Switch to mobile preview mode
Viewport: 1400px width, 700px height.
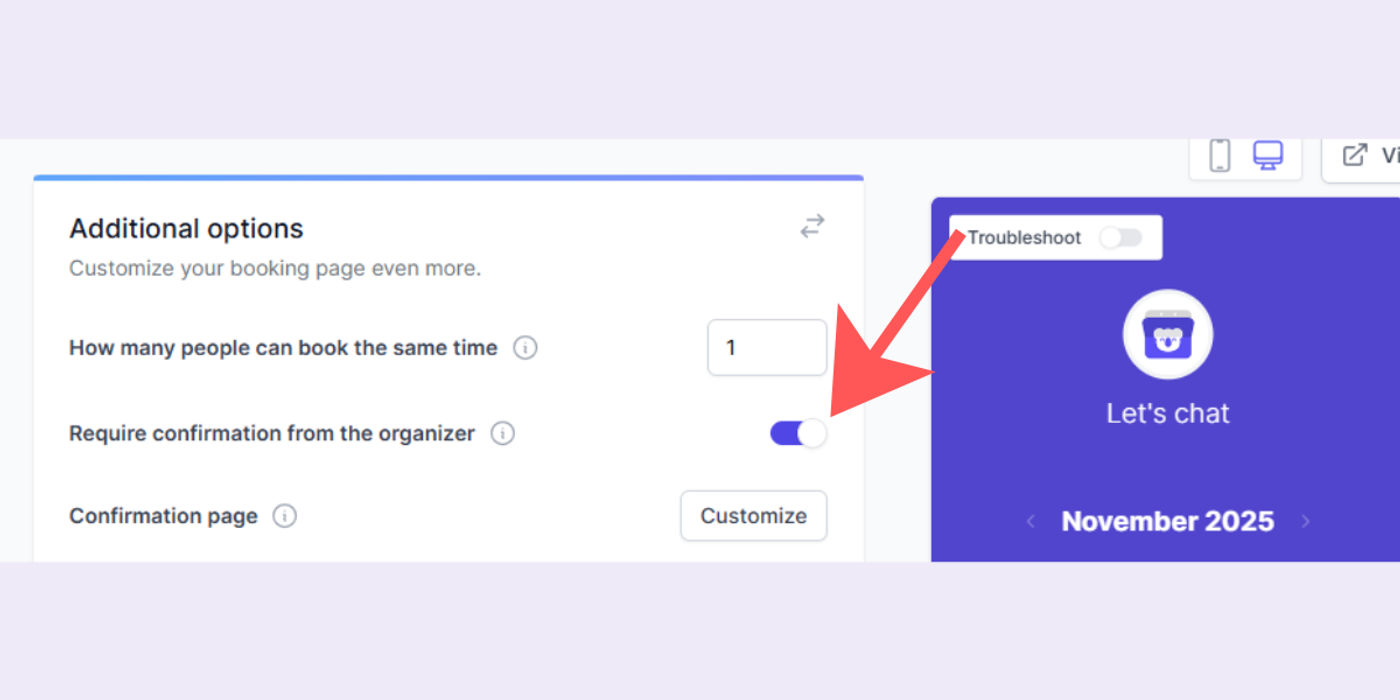[x=1222, y=156]
